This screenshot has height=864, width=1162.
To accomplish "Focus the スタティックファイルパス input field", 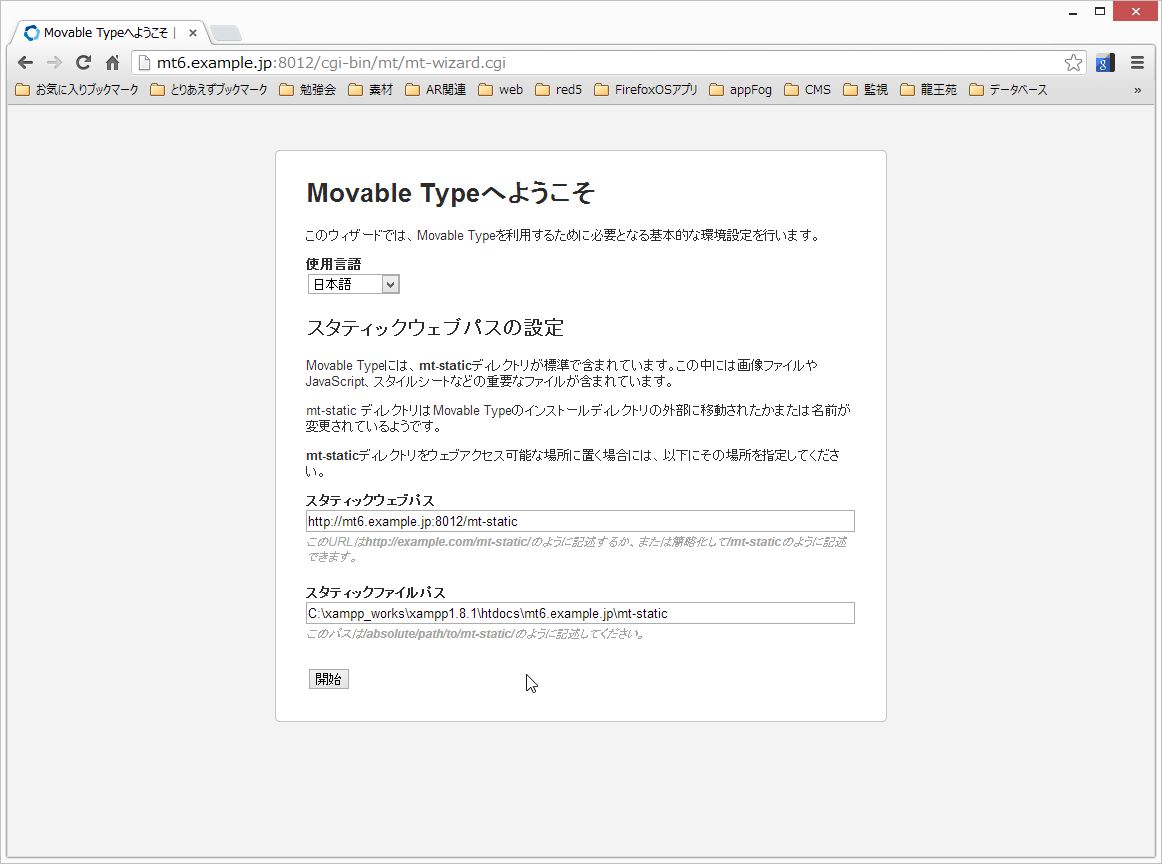I will point(580,613).
